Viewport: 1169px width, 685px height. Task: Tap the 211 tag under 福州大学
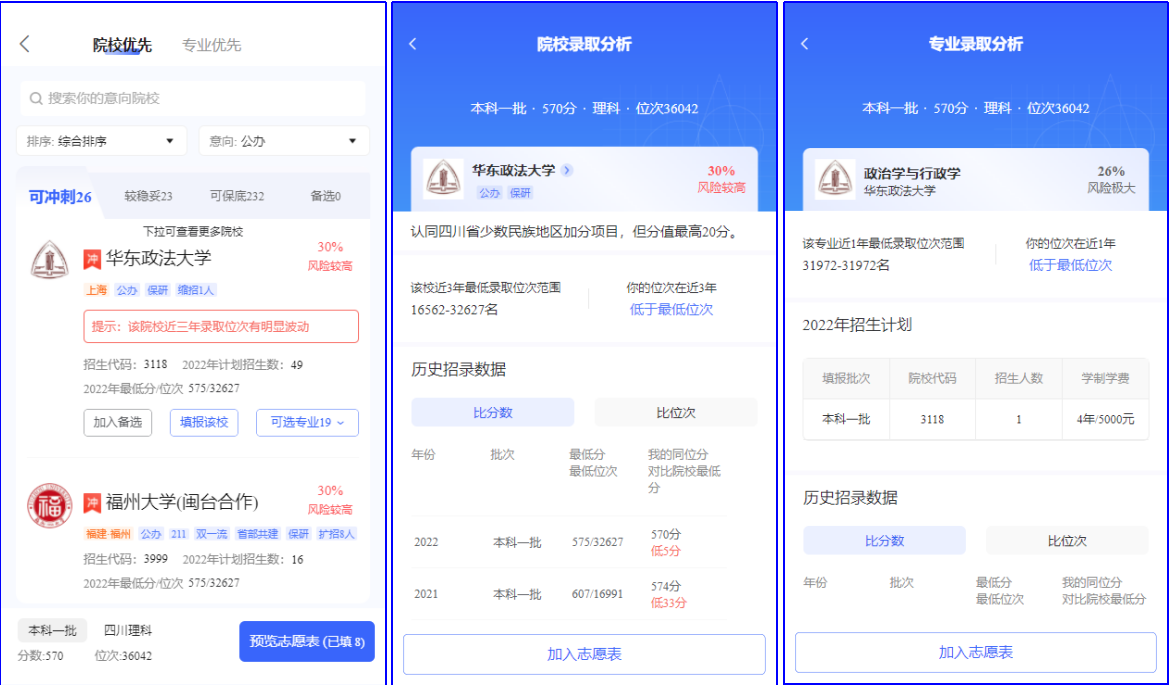179,534
